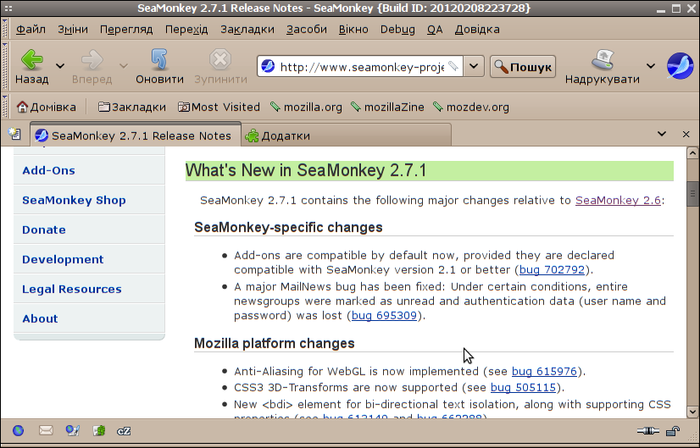Click the personal toolbar grippy handle

click(x=5, y=107)
